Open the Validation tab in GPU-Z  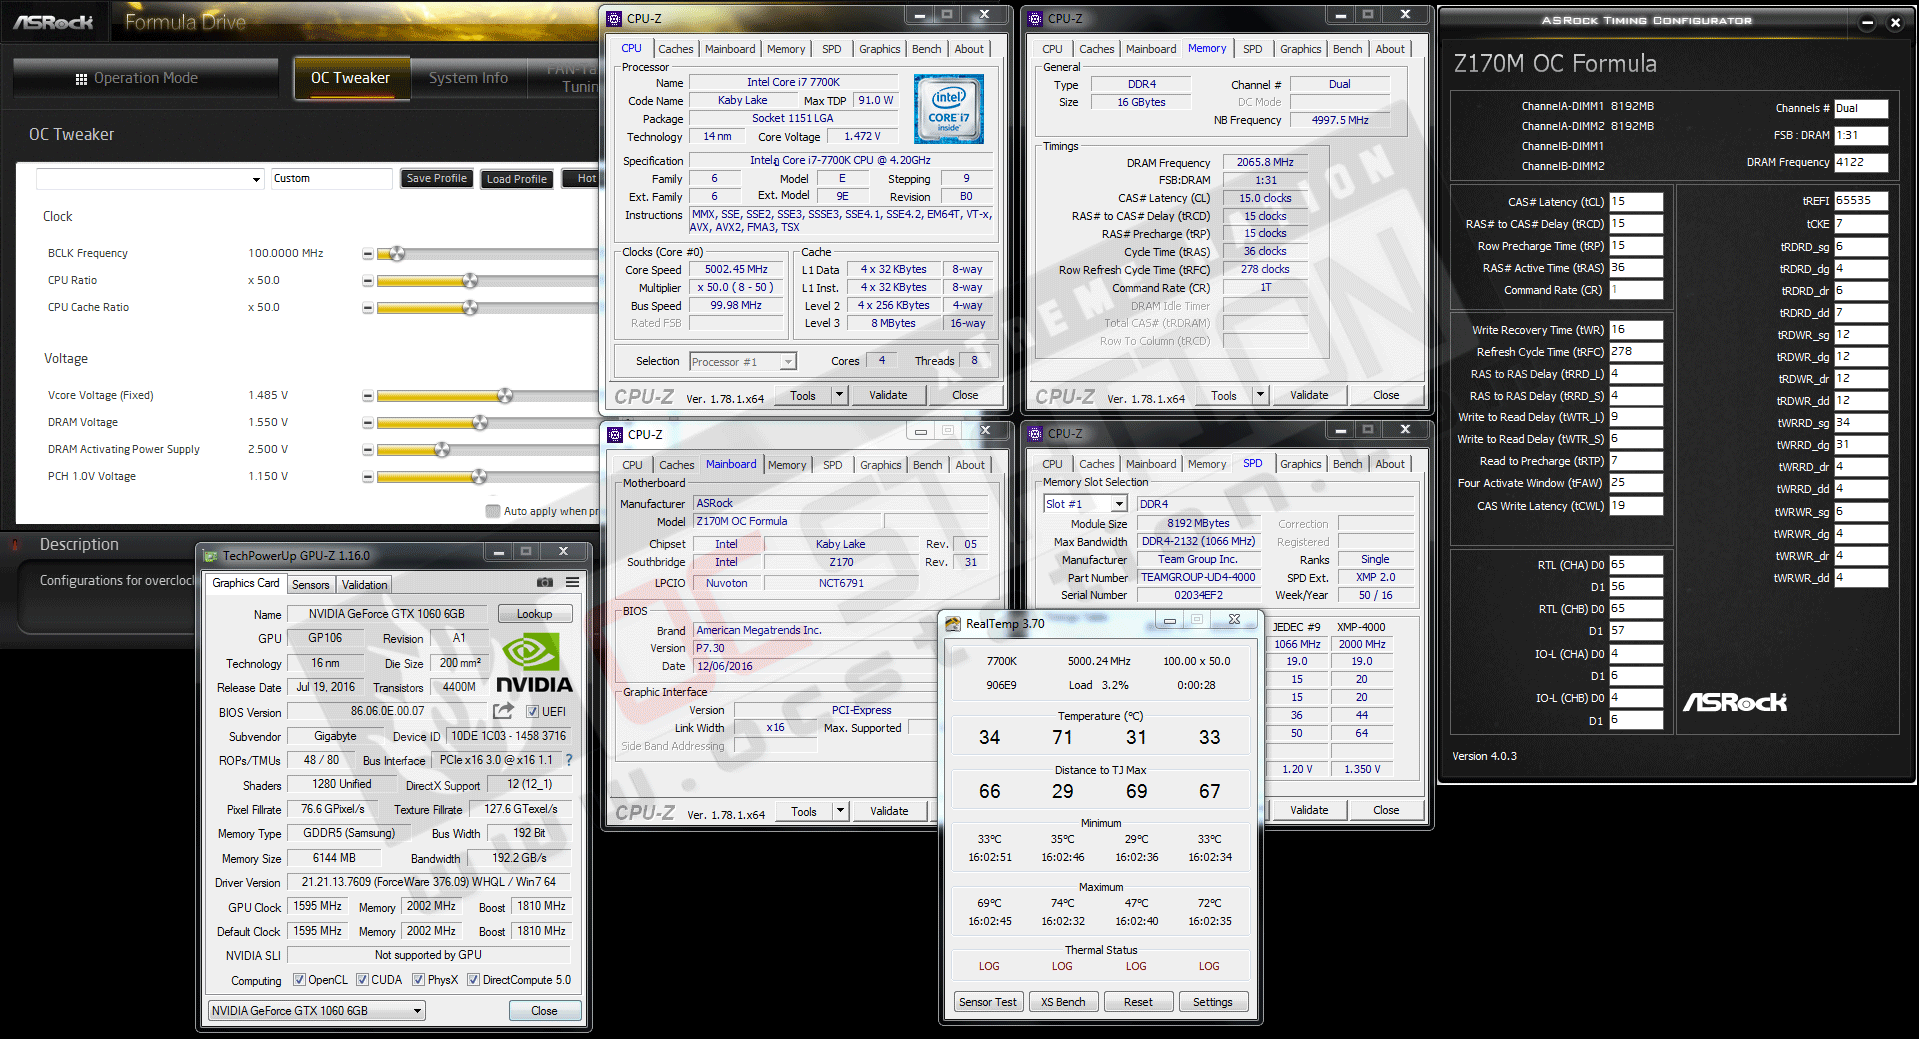pos(364,585)
